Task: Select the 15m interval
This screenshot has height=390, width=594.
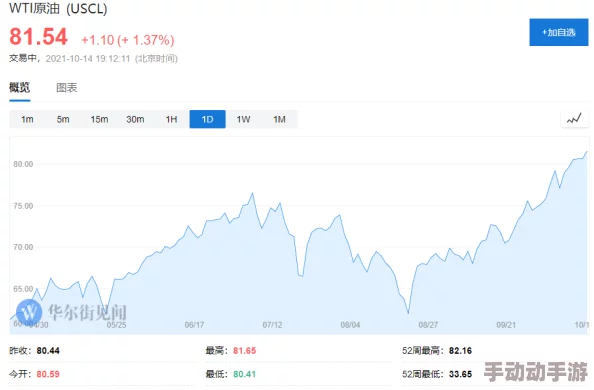Action: click(99, 119)
